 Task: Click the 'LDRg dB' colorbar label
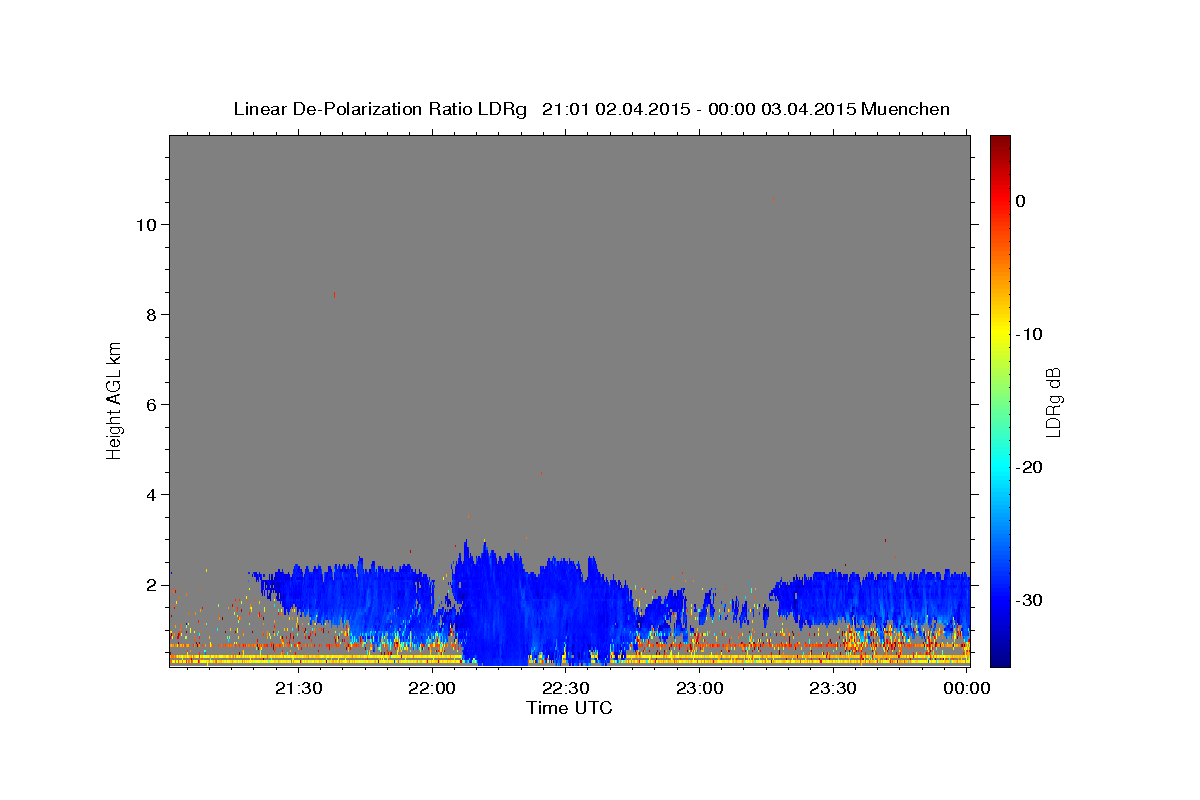1052,402
